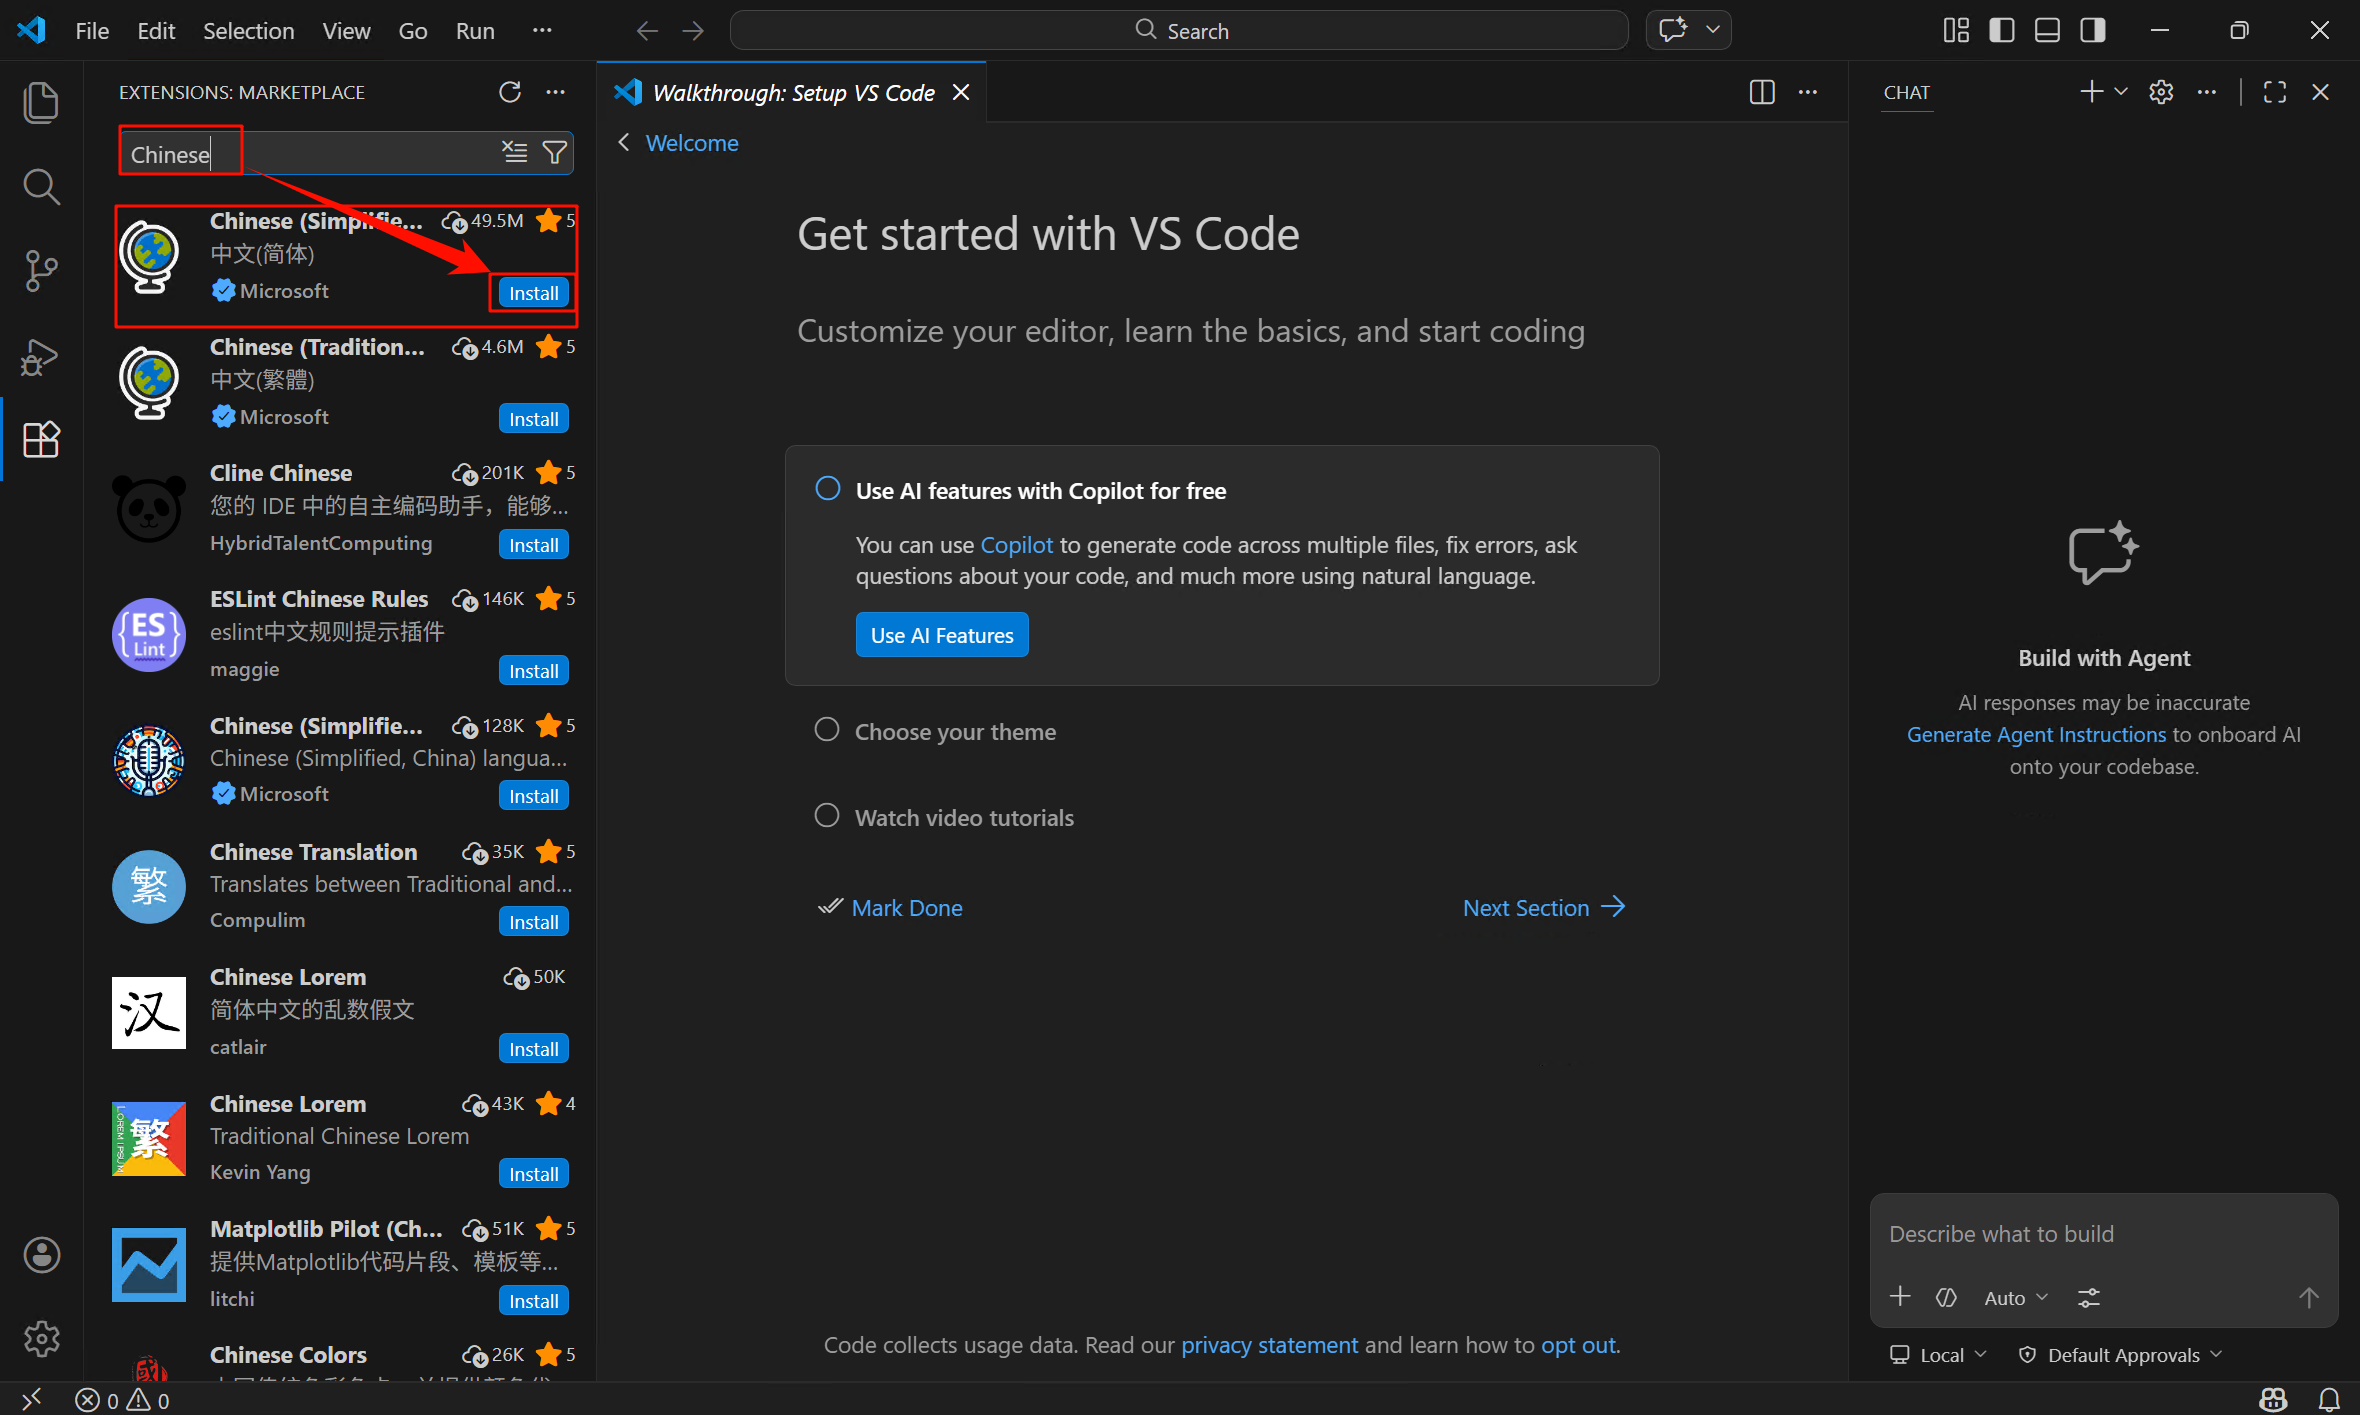Click the filter extensions funnel icon
This screenshot has height=1415, width=2360.
point(554,152)
